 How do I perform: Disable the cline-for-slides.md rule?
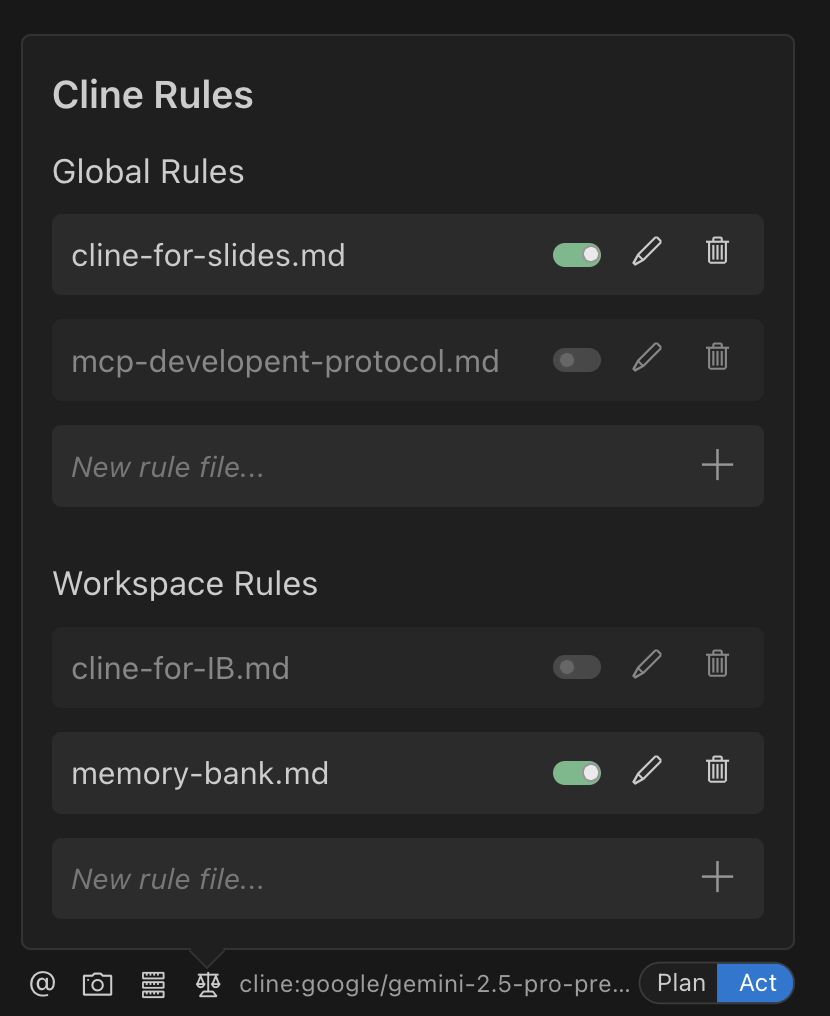pos(577,254)
